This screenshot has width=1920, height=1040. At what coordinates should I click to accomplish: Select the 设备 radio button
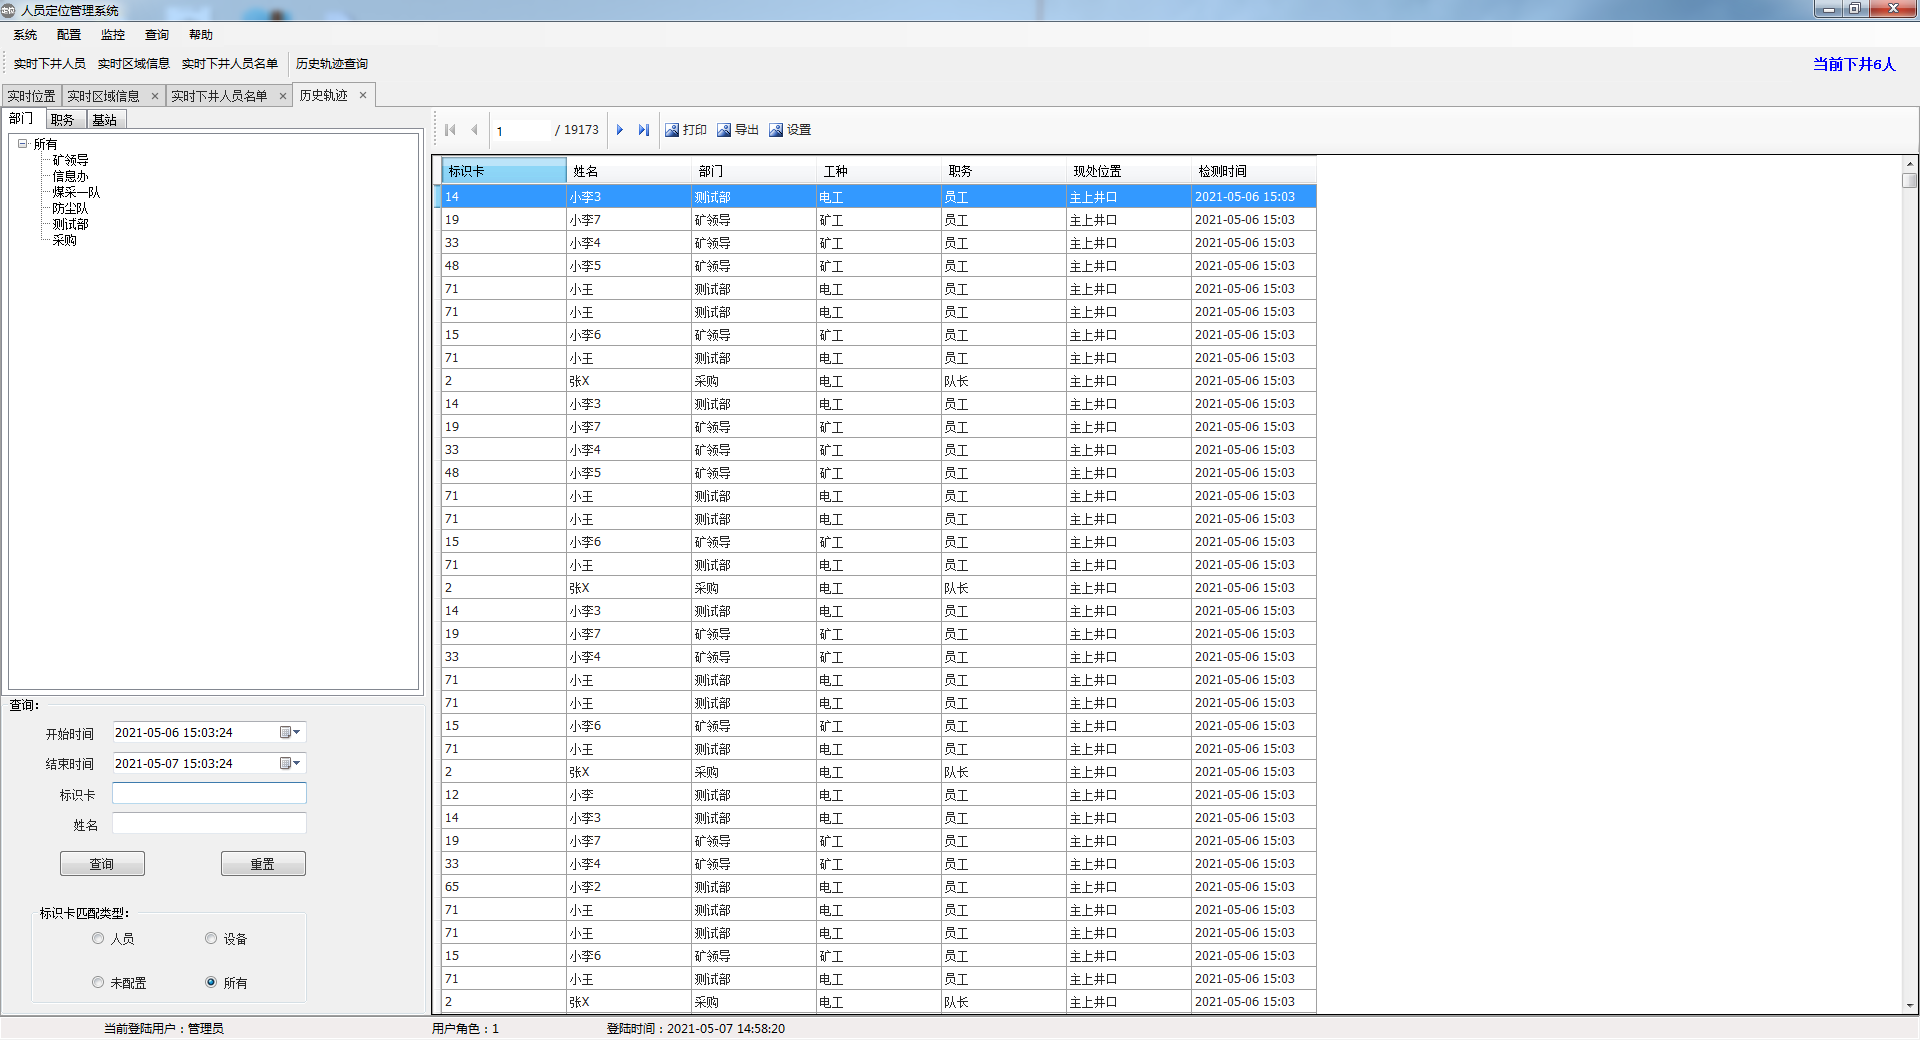coord(211,938)
